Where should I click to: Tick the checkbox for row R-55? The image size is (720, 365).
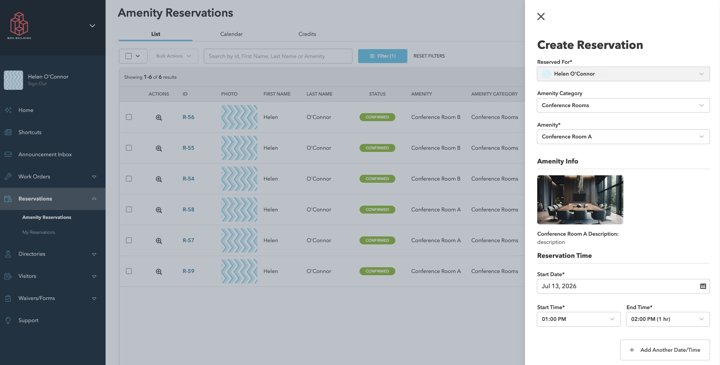pos(129,148)
